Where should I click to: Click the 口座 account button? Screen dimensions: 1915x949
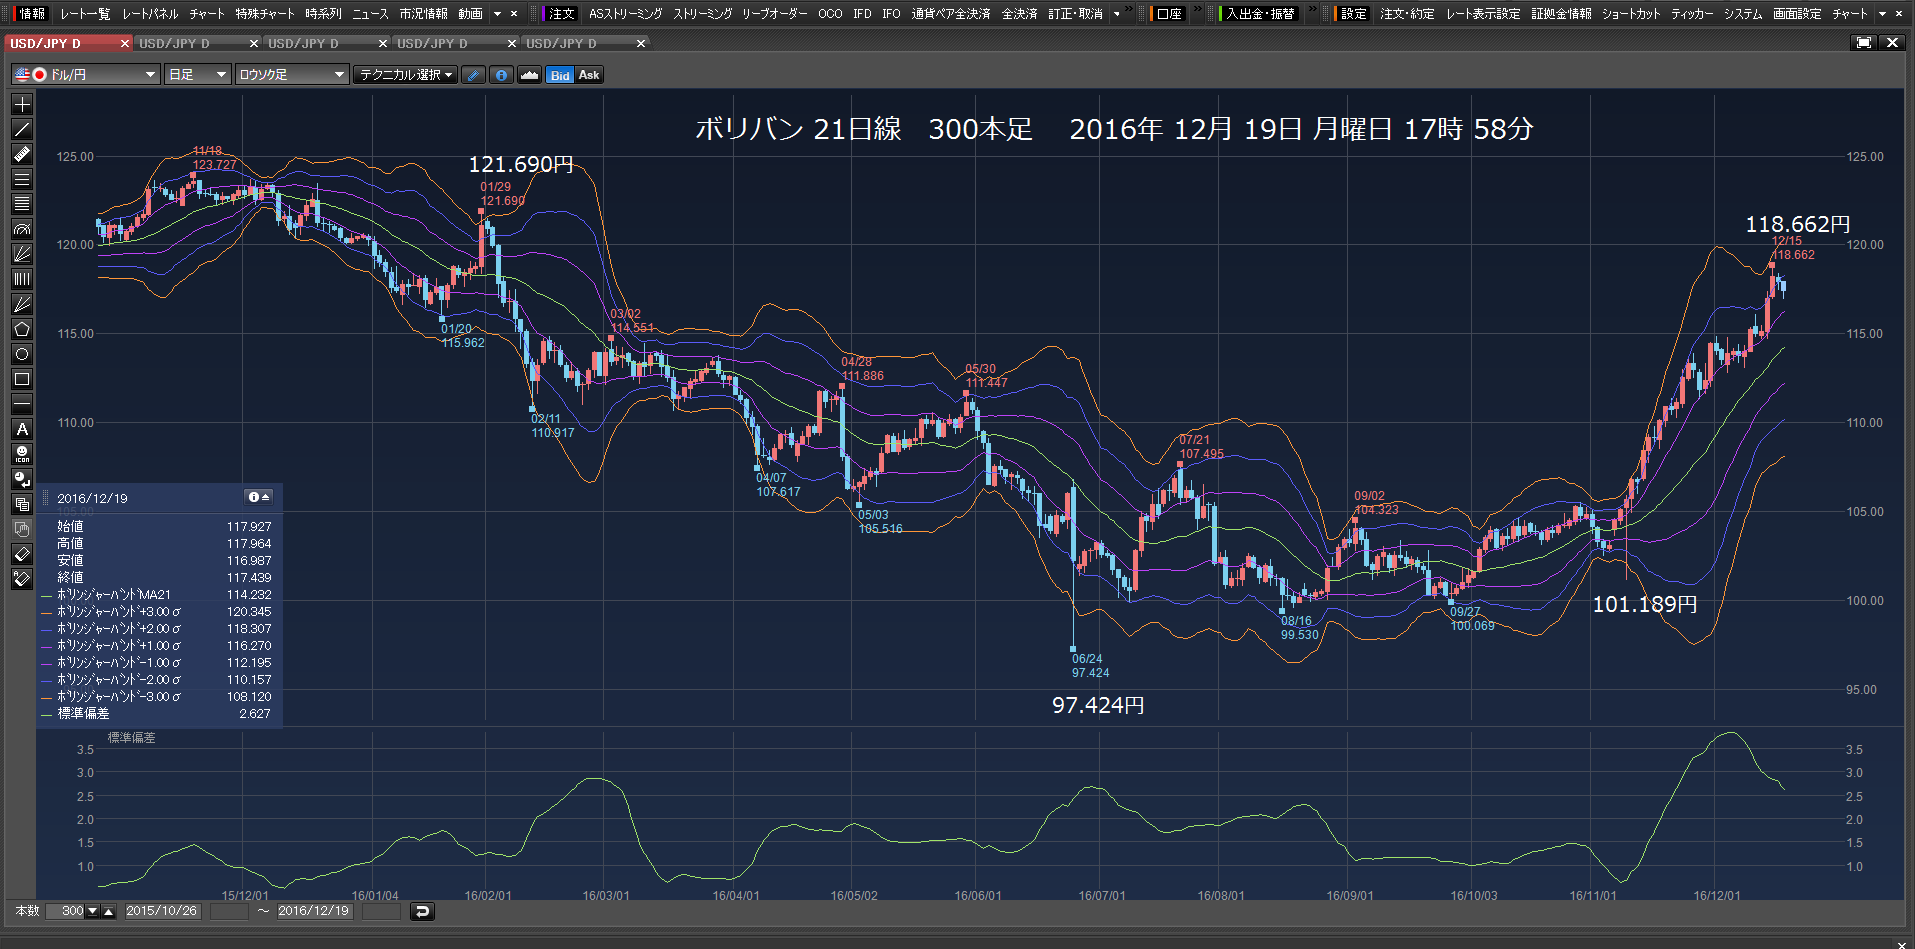coord(1169,14)
